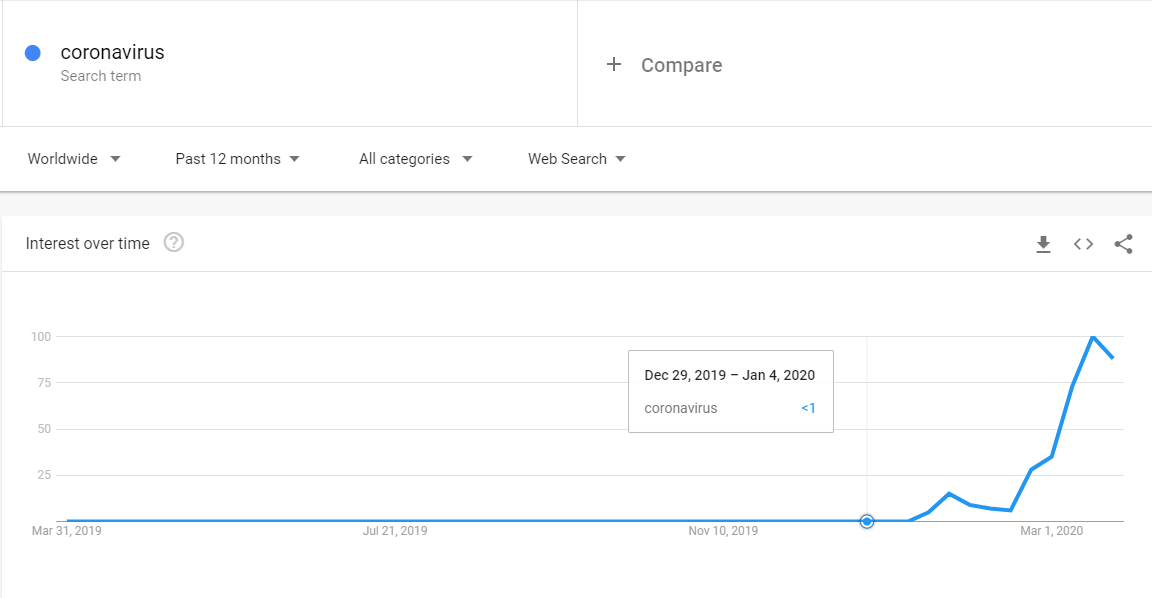
Task: Download the Interest over time chart
Action: pyautogui.click(x=1043, y=244)
